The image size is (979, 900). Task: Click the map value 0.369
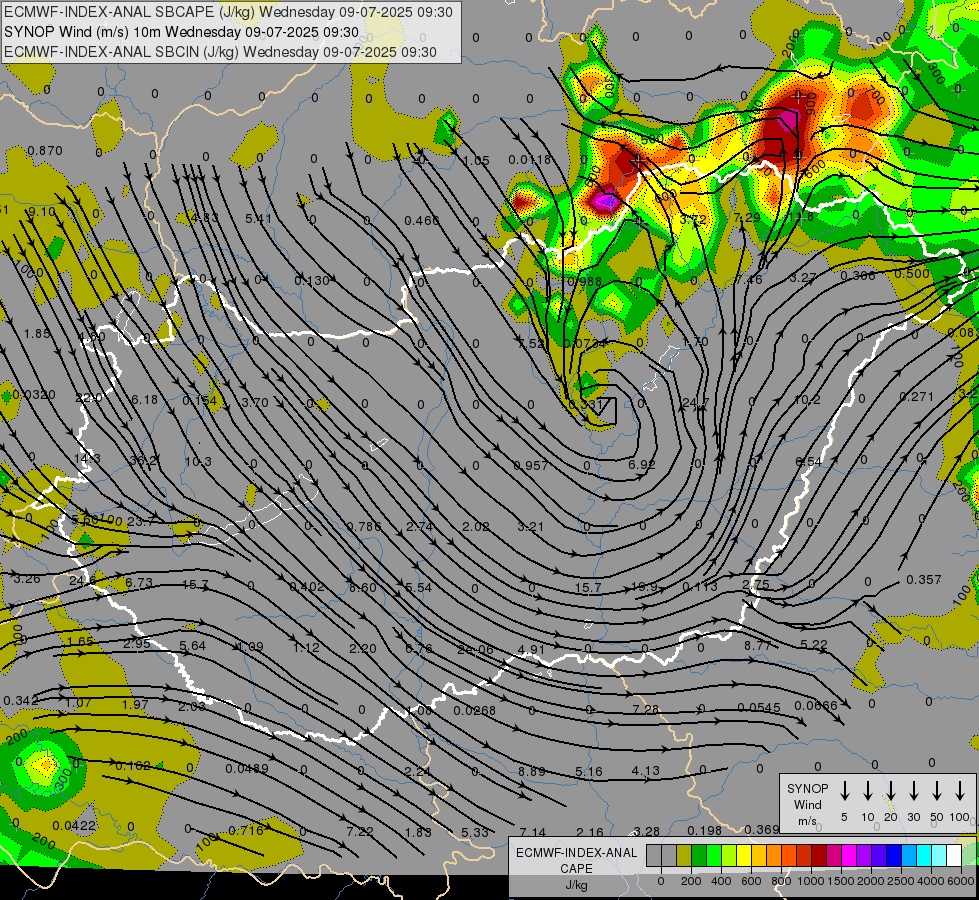coord(762,829)
